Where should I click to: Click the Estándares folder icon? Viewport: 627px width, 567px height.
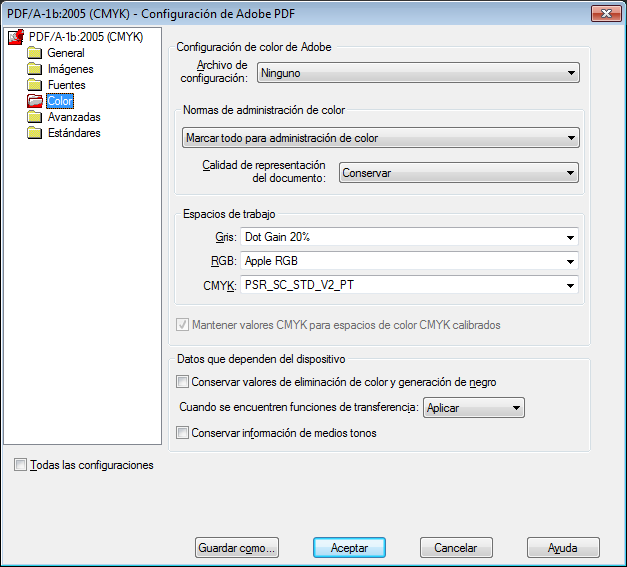pos(35,133)
